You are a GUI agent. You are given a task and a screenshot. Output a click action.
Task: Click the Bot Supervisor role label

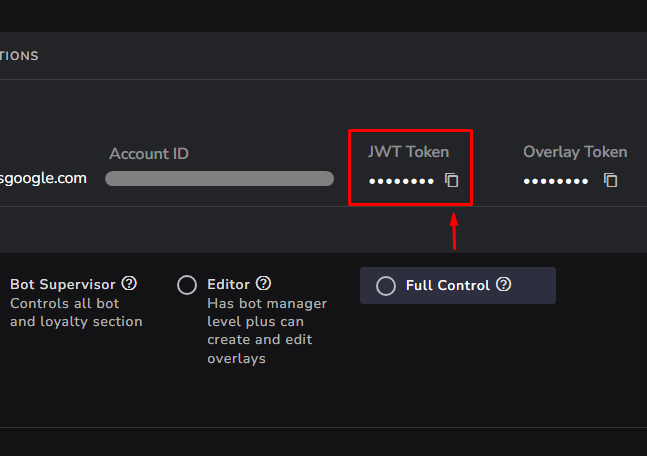[63, 284]
